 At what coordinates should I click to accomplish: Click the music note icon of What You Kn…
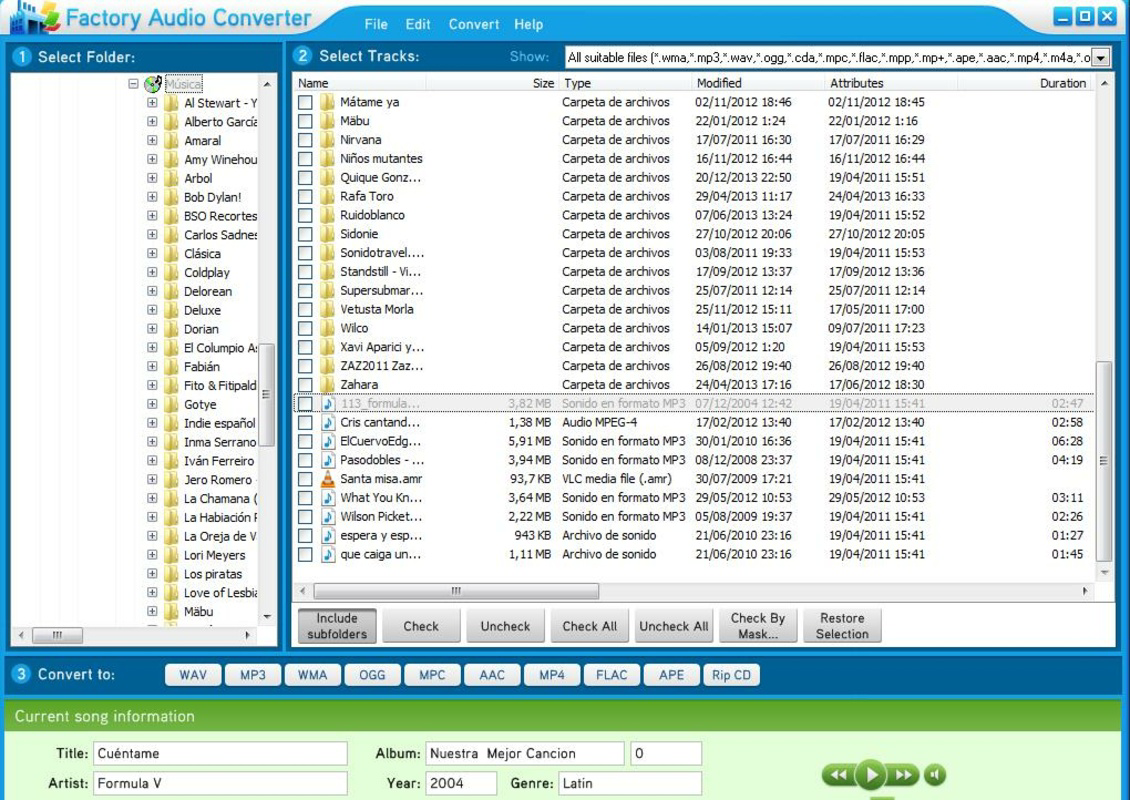tap(328, 497)
